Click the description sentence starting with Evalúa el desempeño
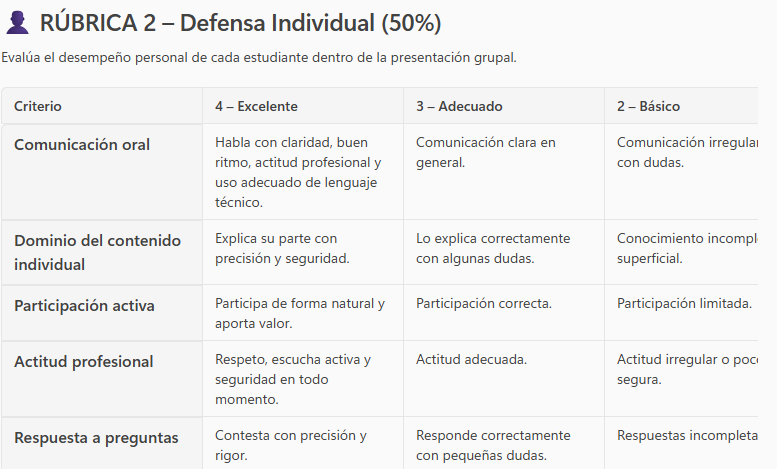This screenshot has height=469, width=777. pos(259,57)
